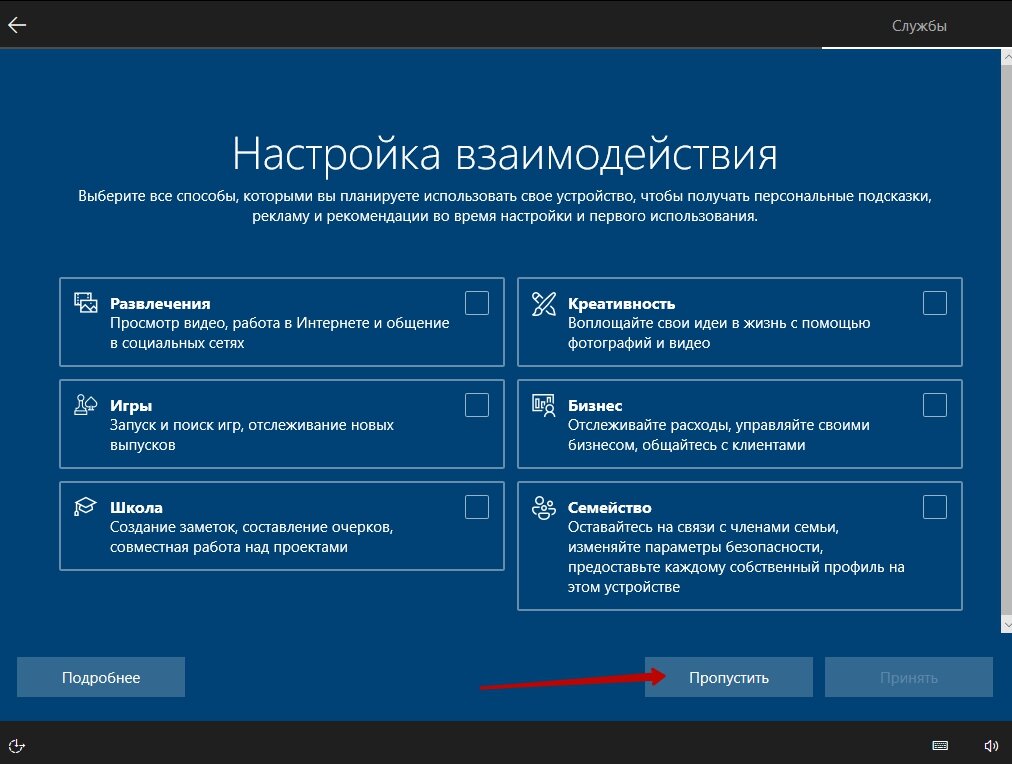Click the Школа school pennant icon
This screenshot has width=1012, height=764.
click(86, 506)
